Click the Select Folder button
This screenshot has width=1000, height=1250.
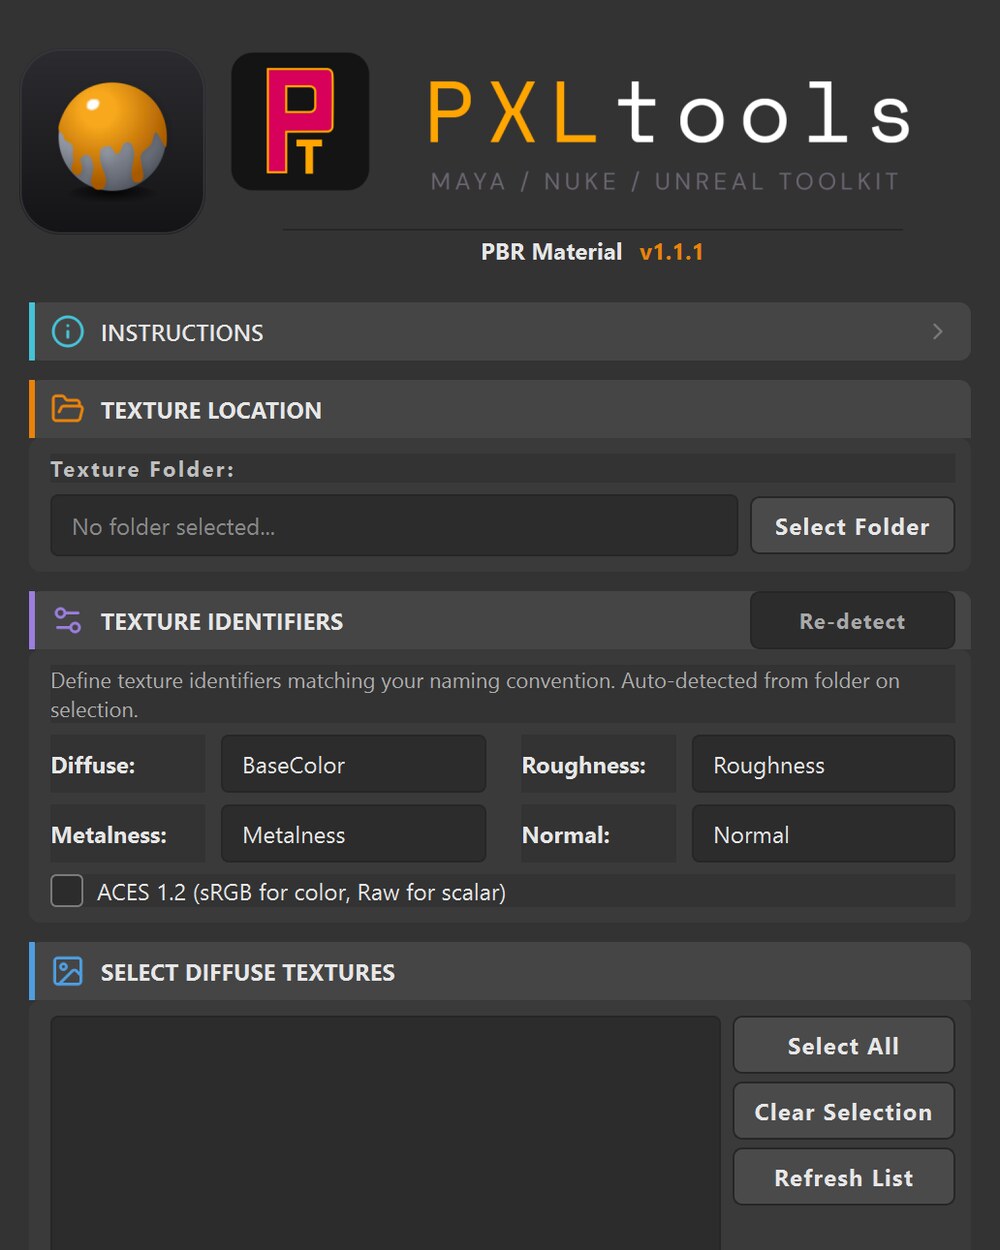click(x=852, y=526)
